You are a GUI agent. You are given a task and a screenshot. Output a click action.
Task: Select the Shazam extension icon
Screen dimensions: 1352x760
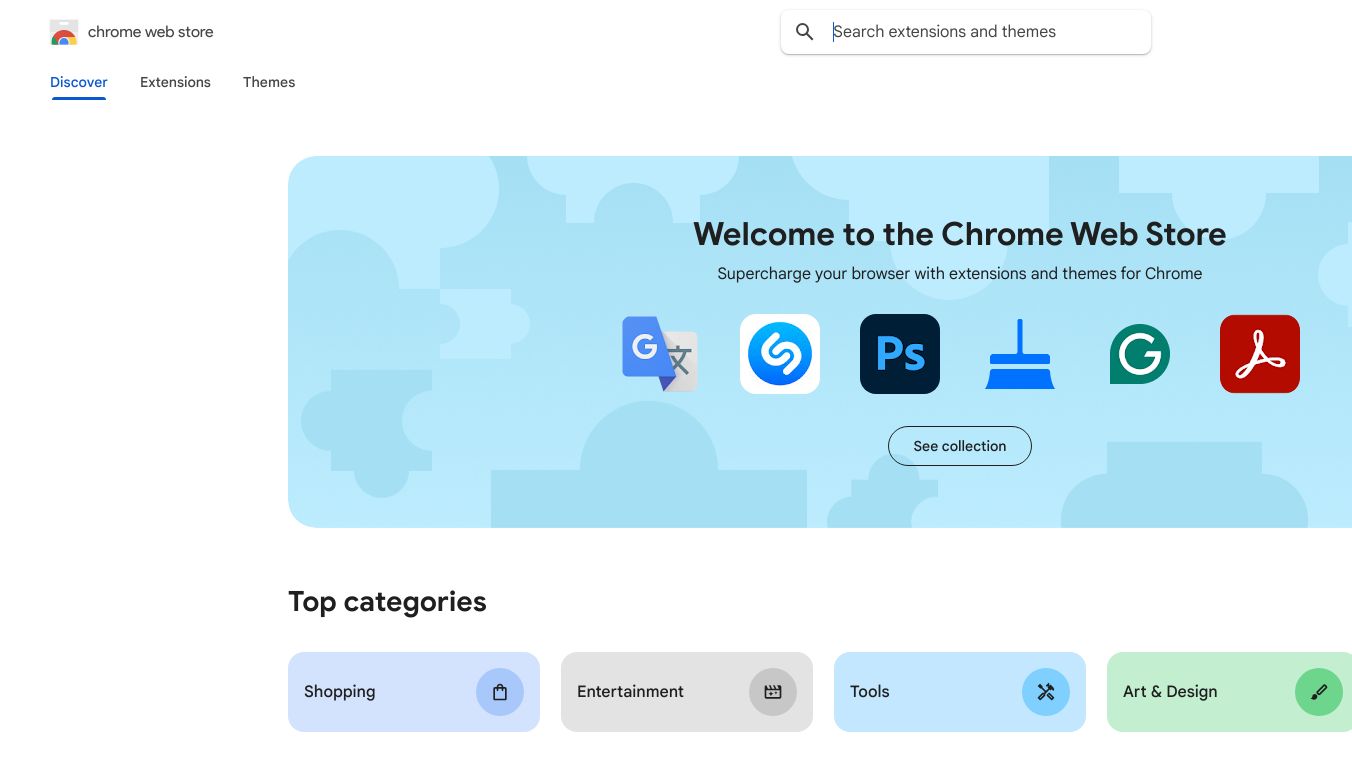780,354
